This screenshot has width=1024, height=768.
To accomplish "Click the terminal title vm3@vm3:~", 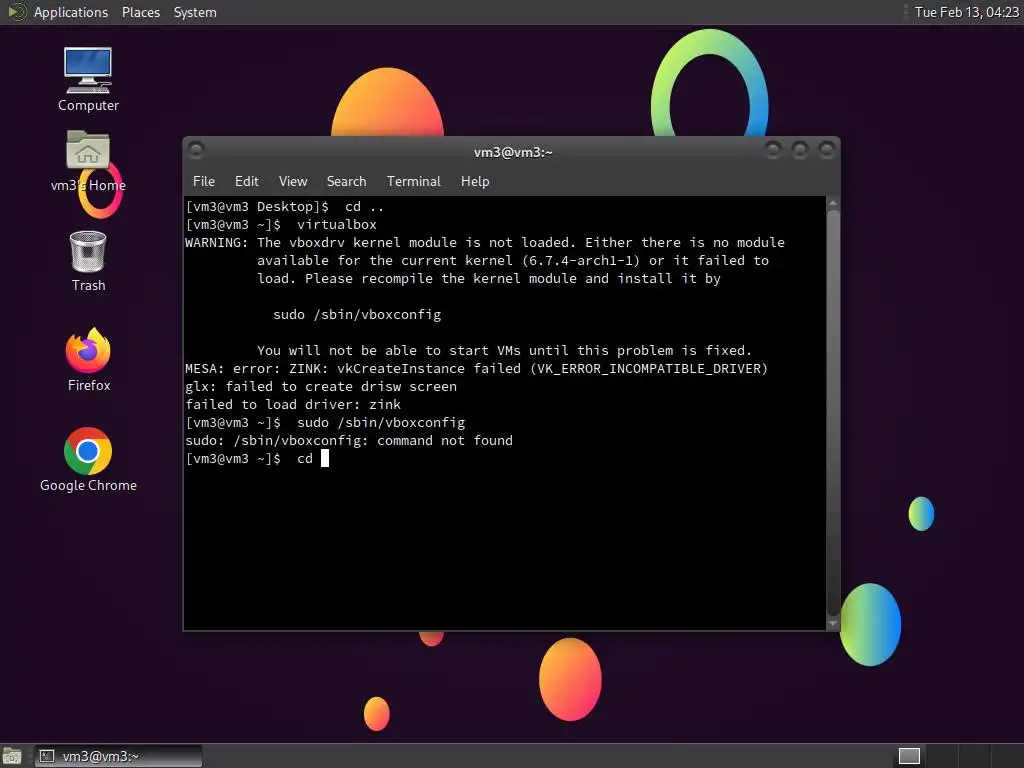I will 513,152.
